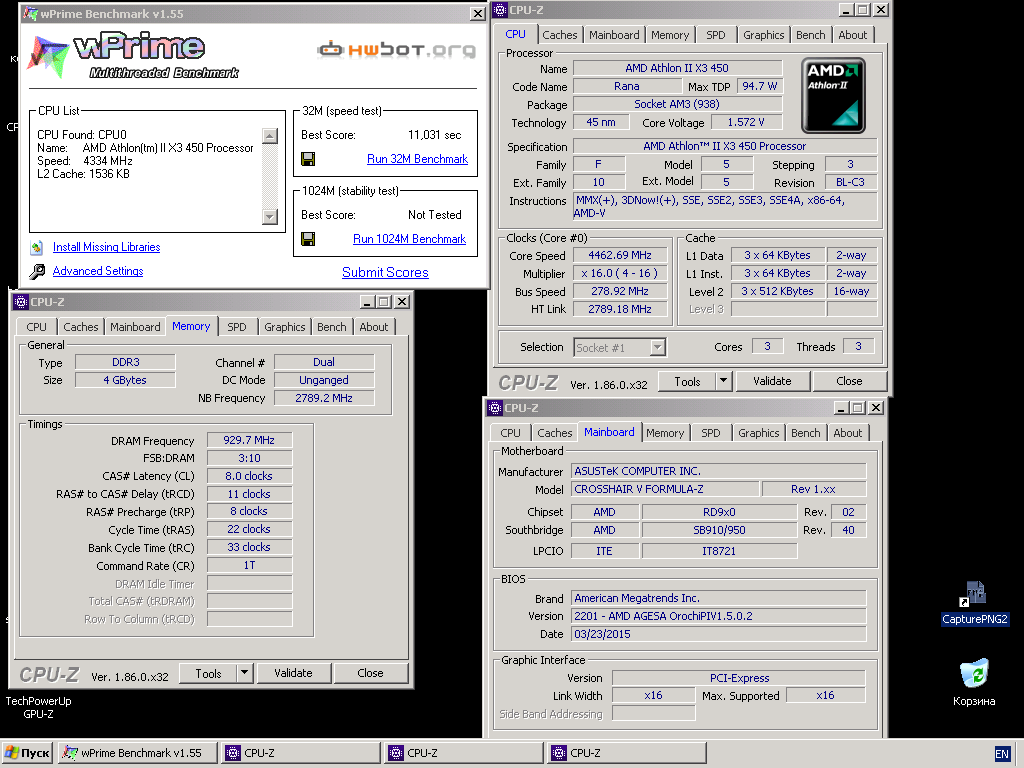Expand the Tools arrow in the Memory window
This screenshot has height=768, width=1024.
pyautogui.click(x=244, y=673)
